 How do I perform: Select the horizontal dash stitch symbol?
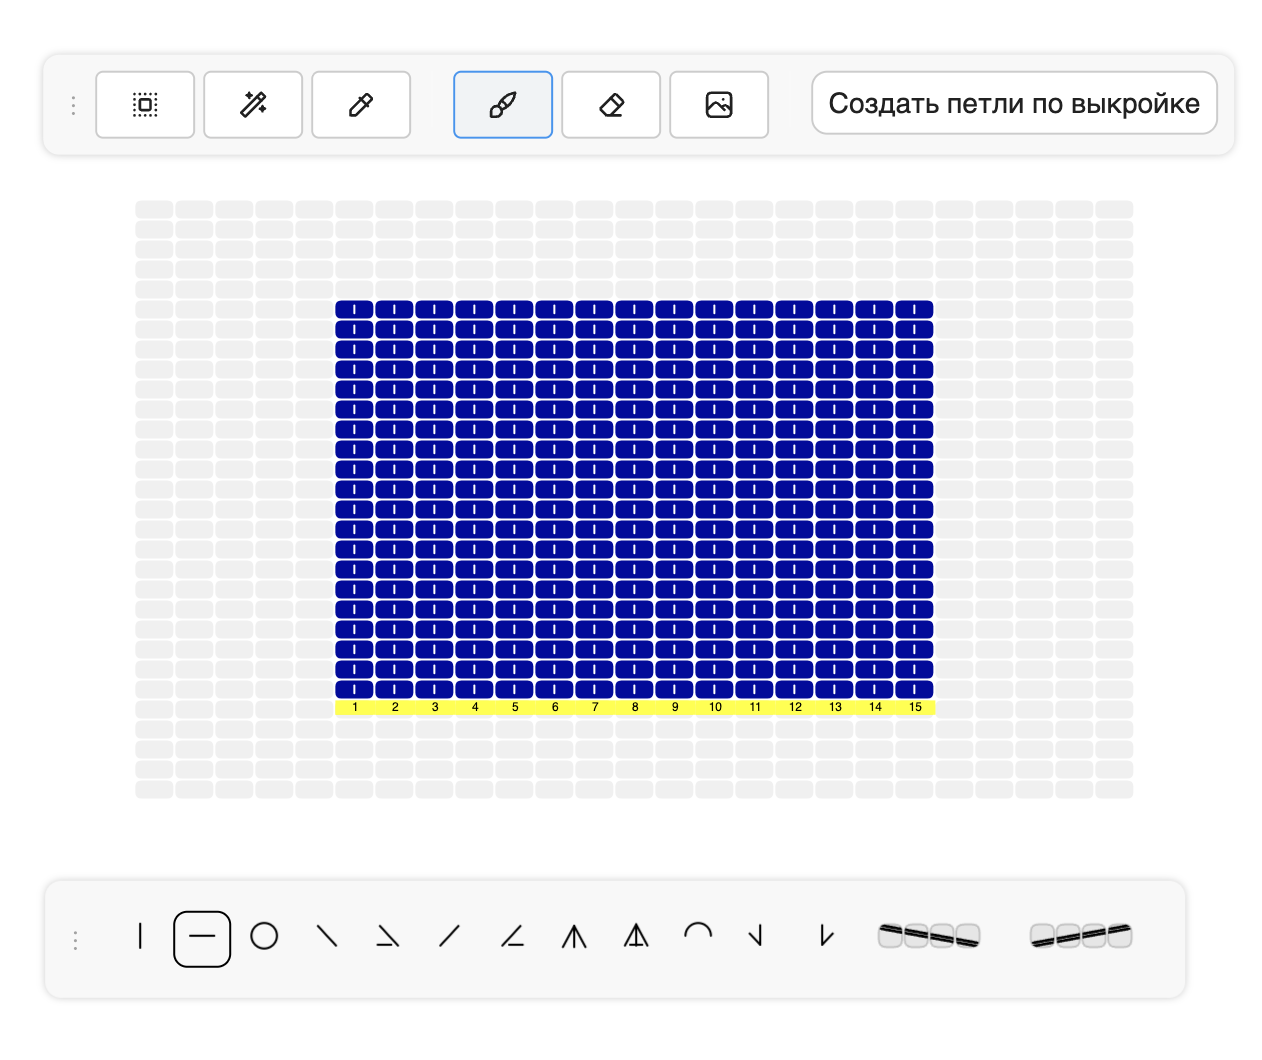[202, 938]
